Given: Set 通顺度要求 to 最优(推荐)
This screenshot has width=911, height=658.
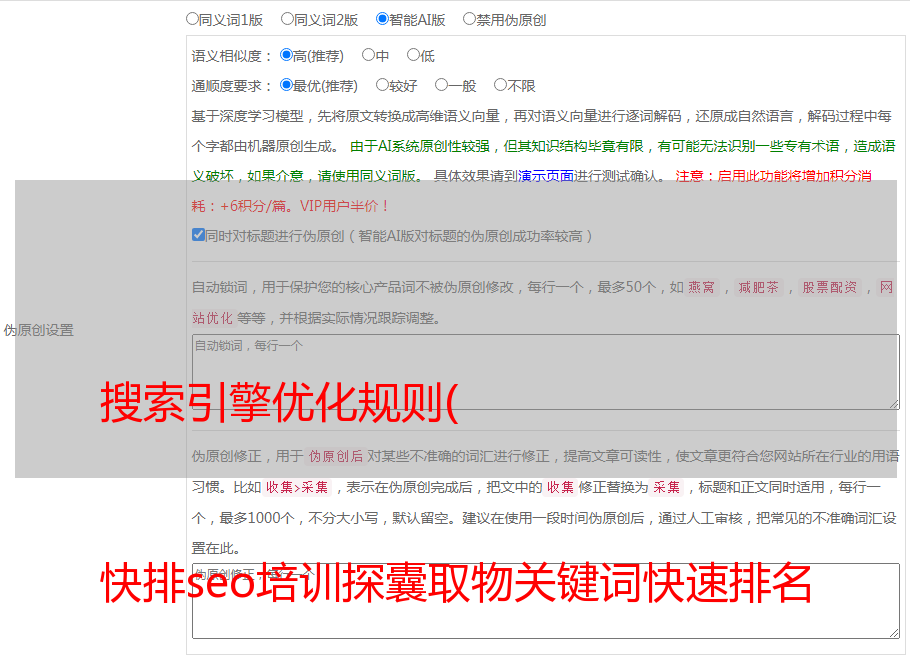Looking at the screenshot, I should coord(286,85).
